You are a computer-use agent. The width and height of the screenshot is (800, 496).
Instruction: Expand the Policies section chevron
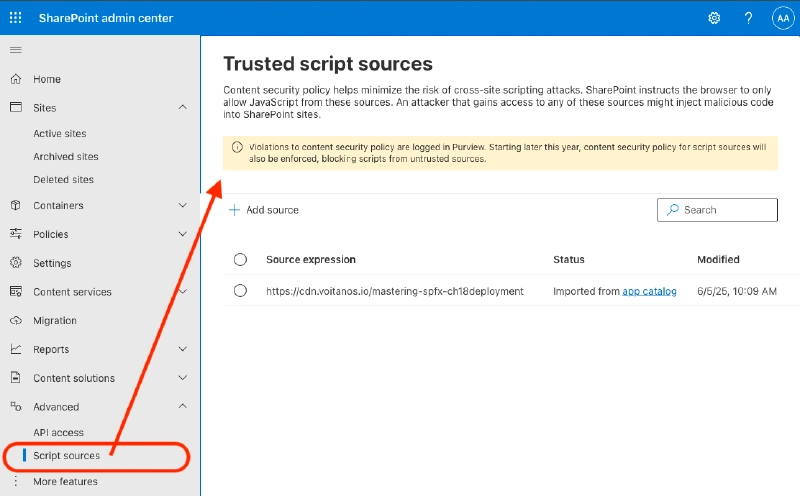pos(183,234)
